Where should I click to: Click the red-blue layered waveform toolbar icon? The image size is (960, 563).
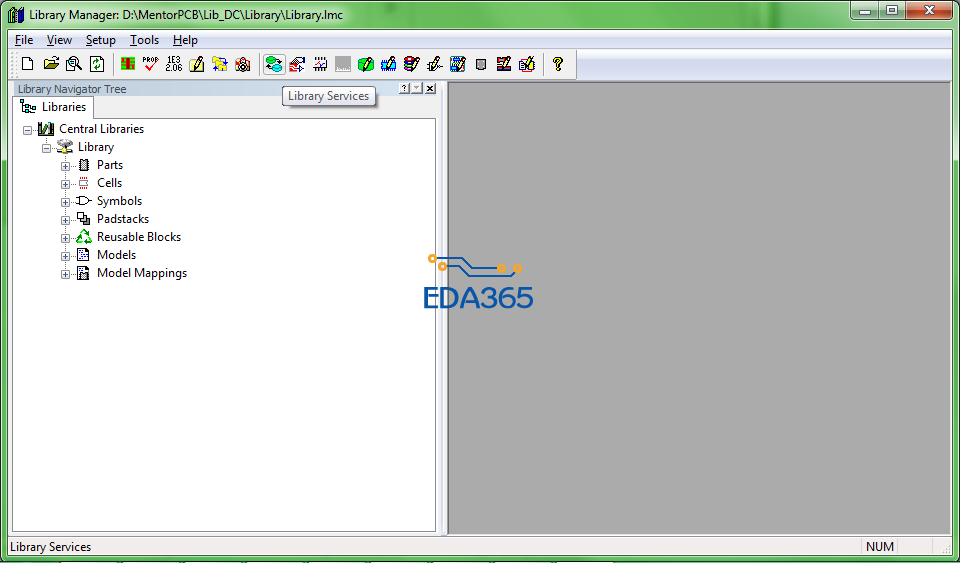point(297,64)
